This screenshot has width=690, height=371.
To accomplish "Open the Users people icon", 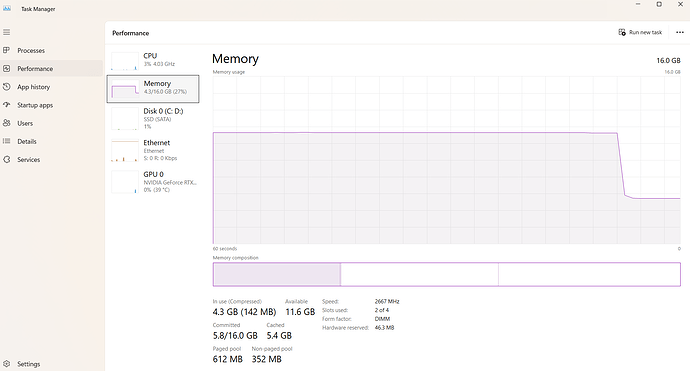I will (x=7, y=123).
